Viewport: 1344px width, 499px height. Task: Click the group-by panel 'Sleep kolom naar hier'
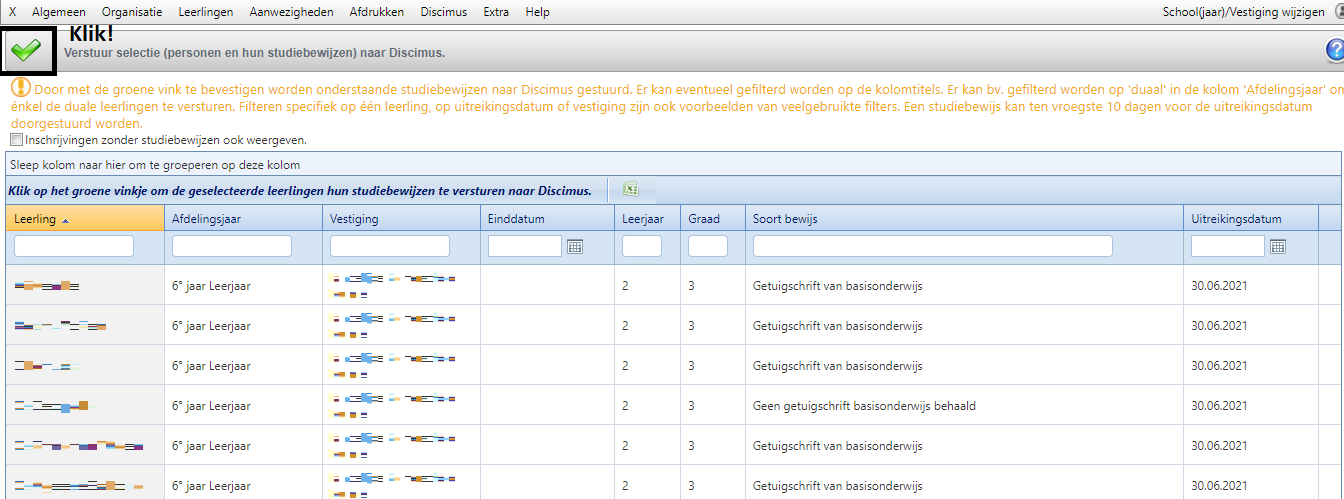672,164
